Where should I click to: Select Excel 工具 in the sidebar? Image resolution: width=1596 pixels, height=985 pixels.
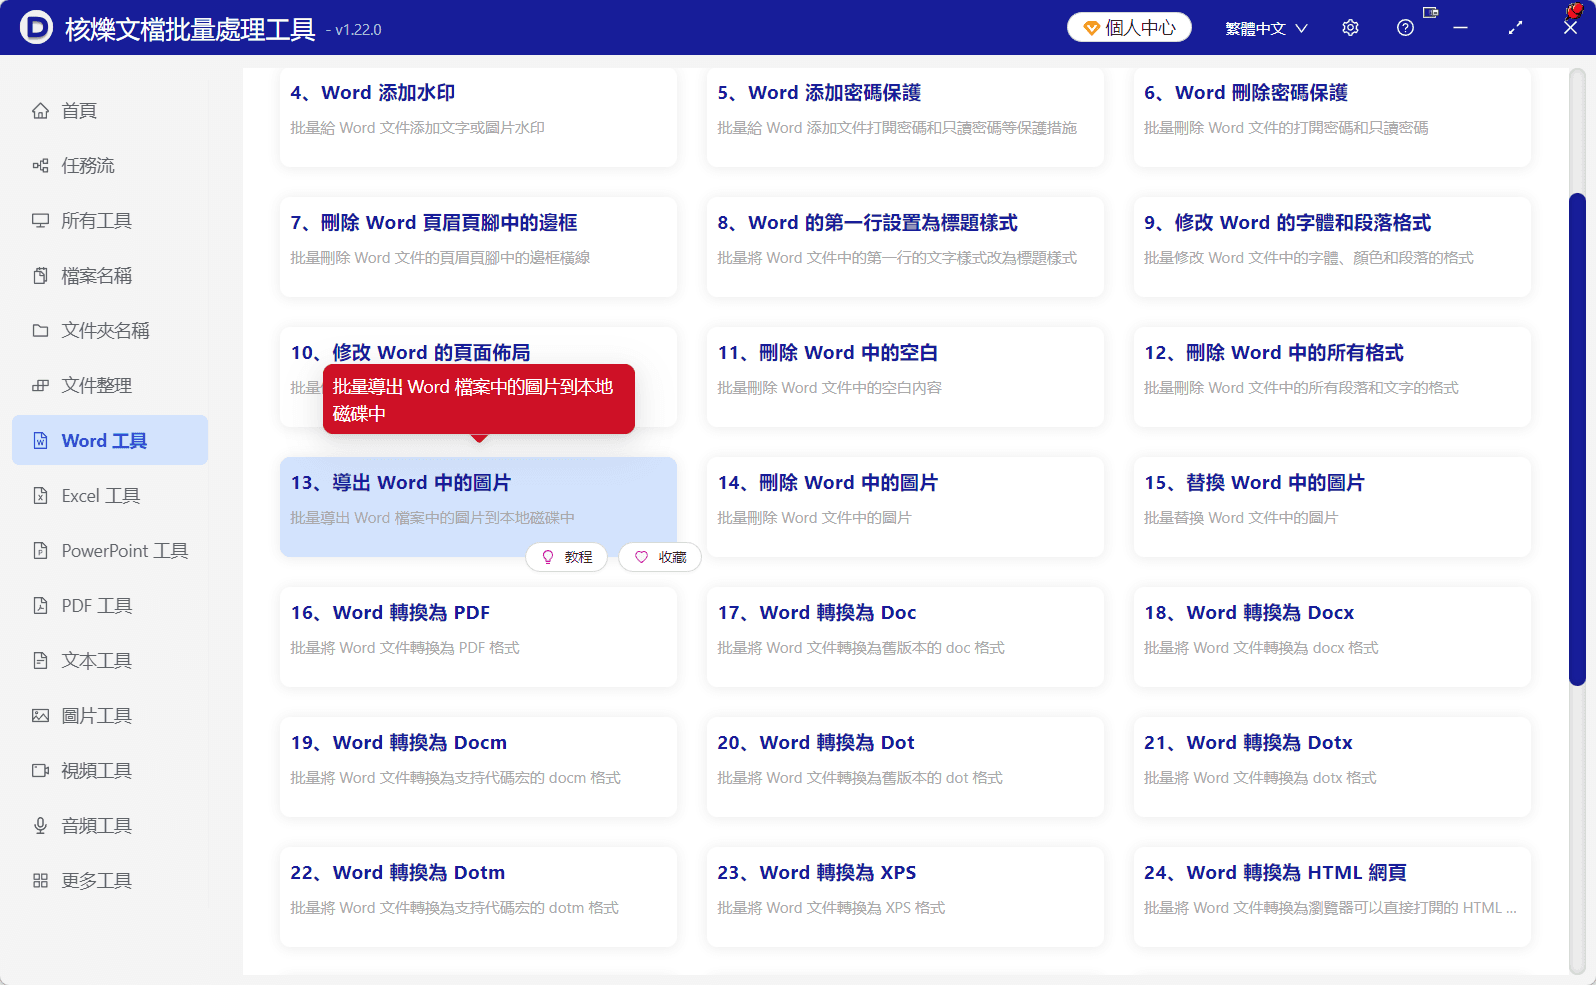pos(110,496)
